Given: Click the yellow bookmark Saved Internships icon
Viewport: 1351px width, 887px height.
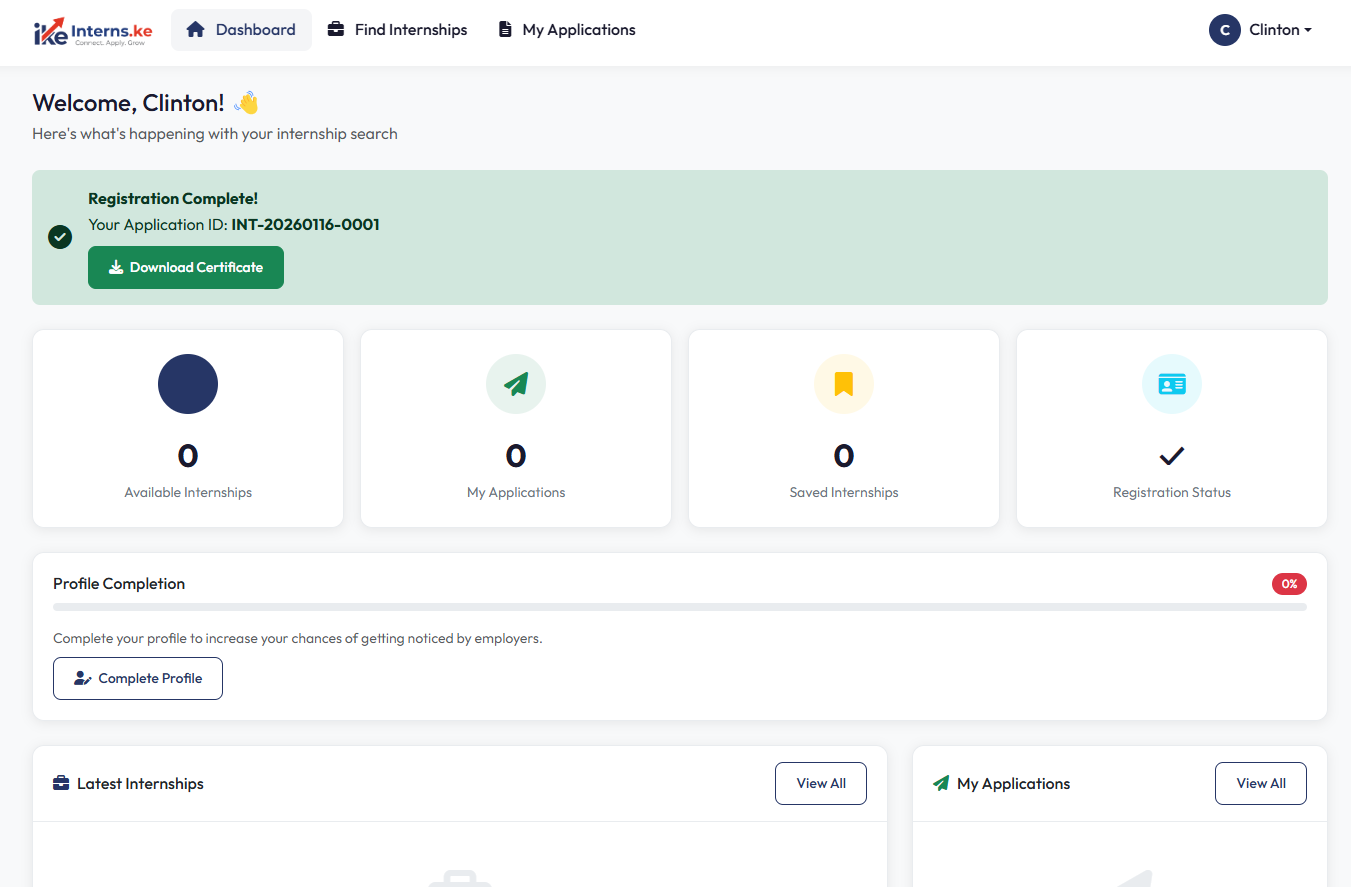Looking at the screenshot, I should pyautogui.click(x=843, y=384).
